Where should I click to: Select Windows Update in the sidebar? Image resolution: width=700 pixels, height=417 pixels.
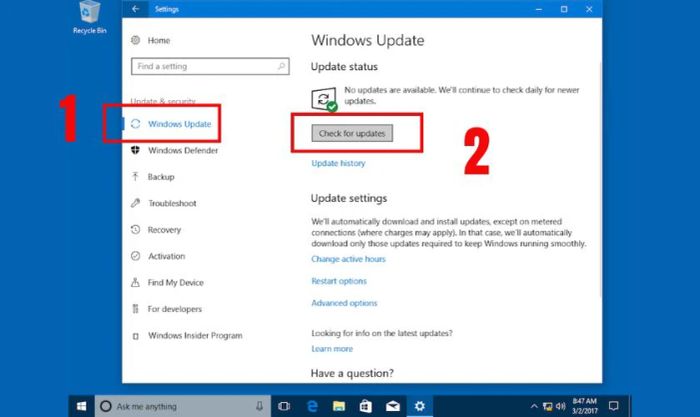(179, 124)
